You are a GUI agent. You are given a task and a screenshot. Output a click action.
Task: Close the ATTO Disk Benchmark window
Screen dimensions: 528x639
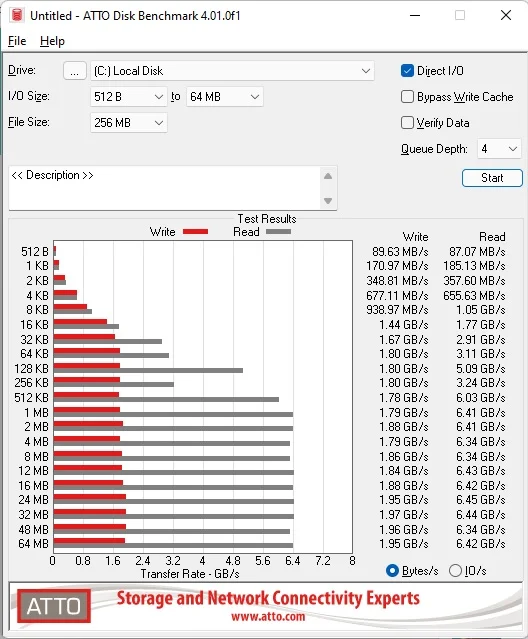click(x=506, y=15)
